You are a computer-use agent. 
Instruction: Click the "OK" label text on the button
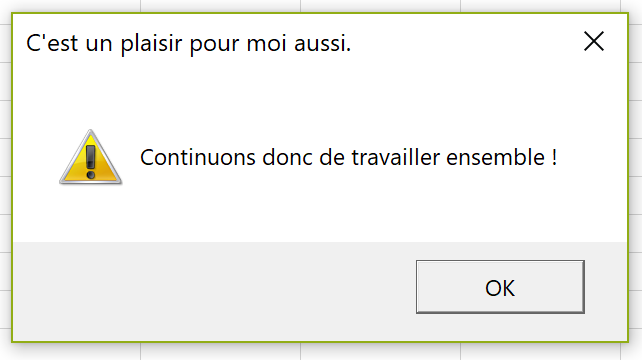click(500, 288)
